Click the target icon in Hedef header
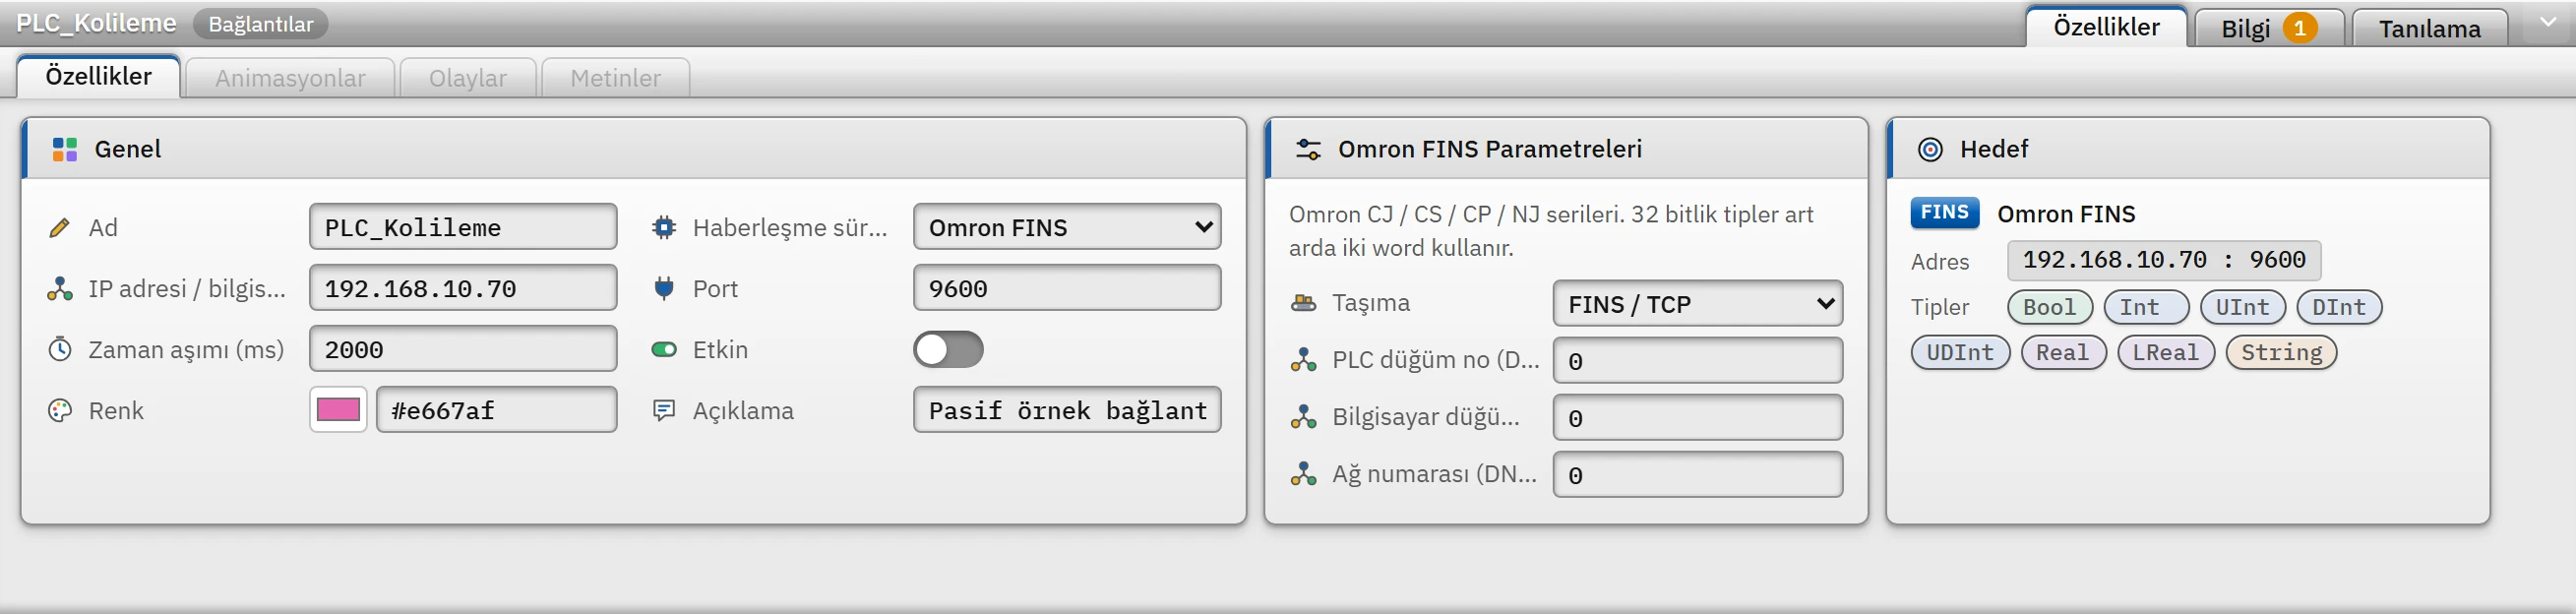Screen dimensions: 2576x614 point(1930,150)
